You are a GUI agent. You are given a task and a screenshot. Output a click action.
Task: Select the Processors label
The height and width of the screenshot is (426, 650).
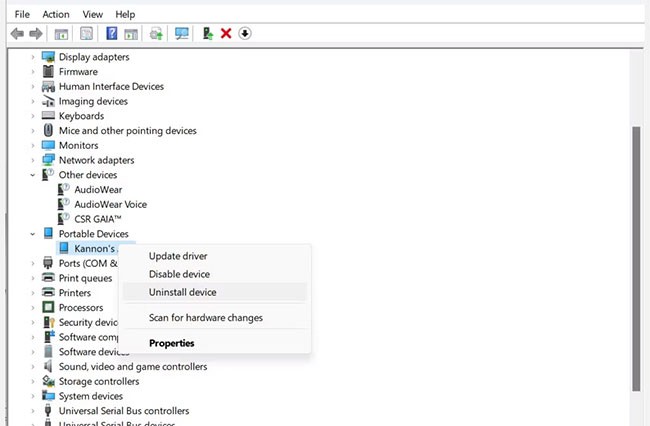coord(81,307)
